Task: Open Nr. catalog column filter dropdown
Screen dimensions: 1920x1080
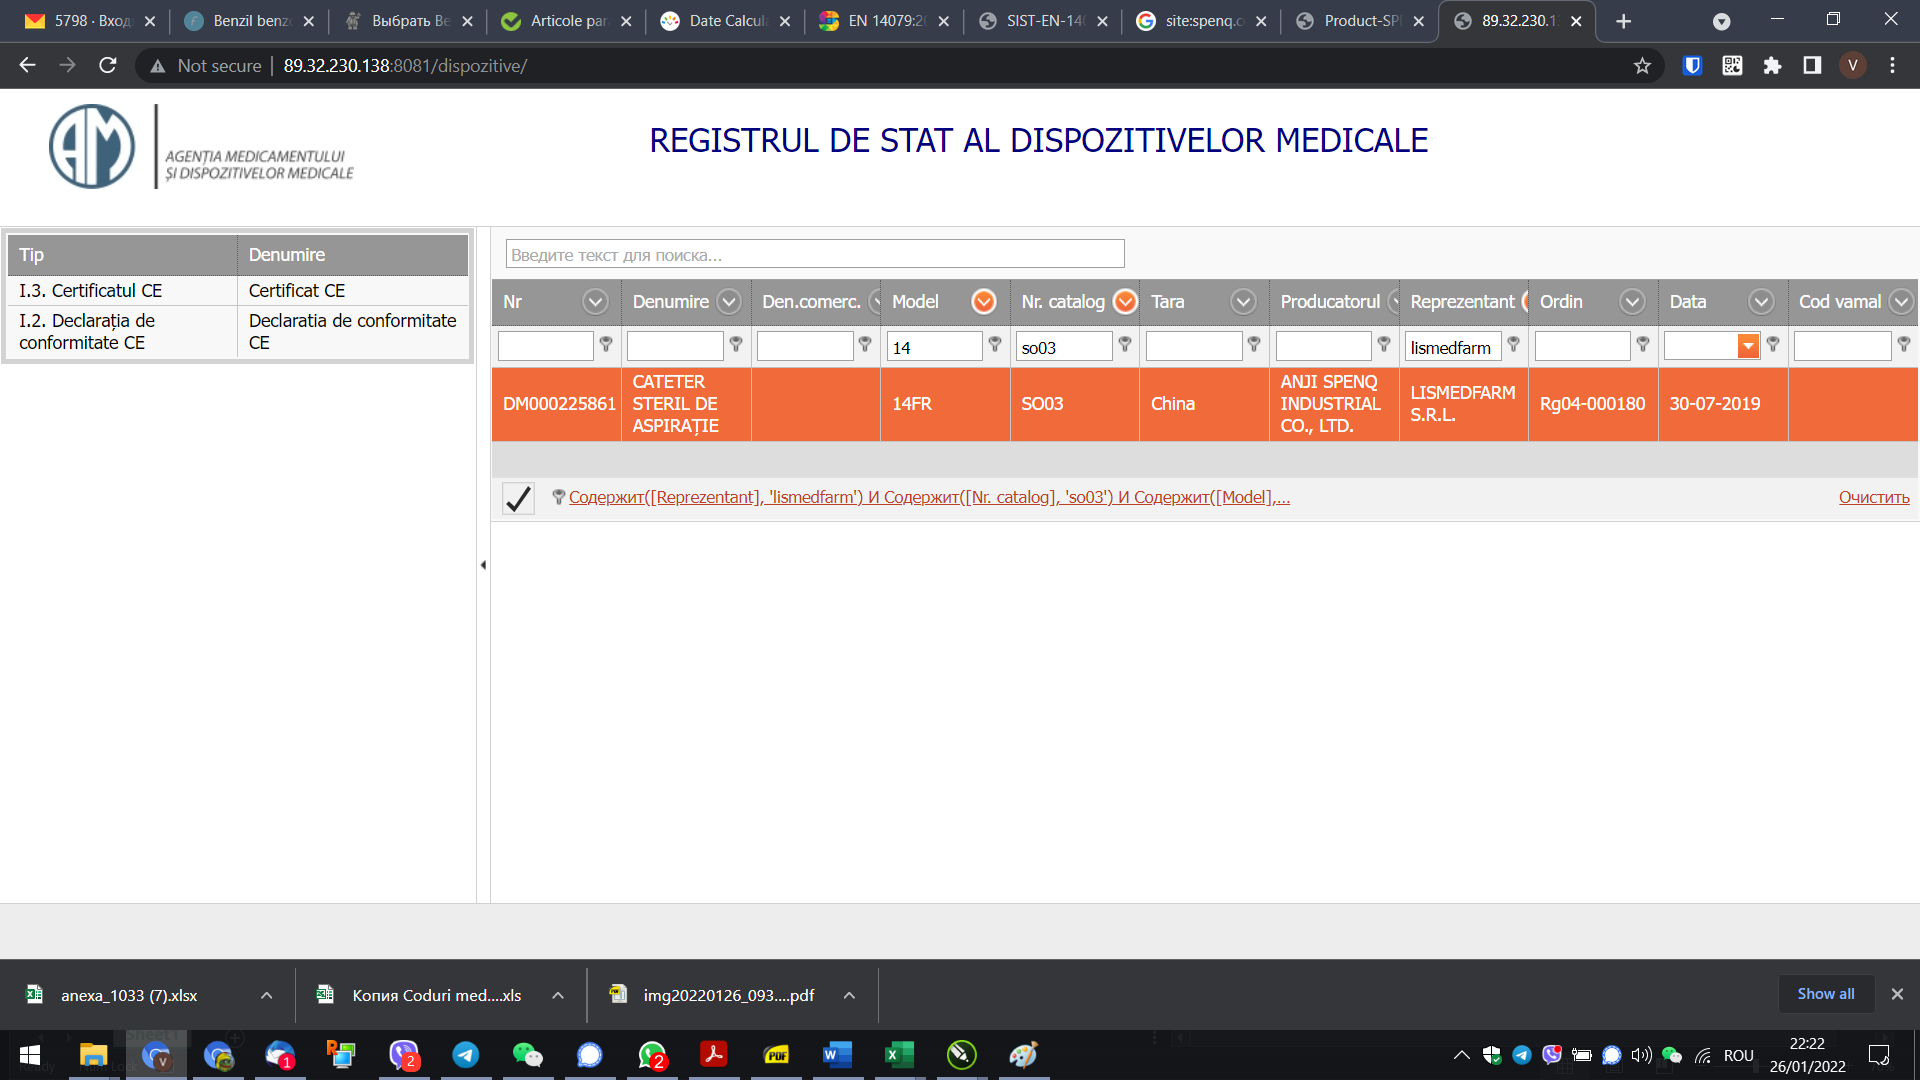Action: 1125,302
